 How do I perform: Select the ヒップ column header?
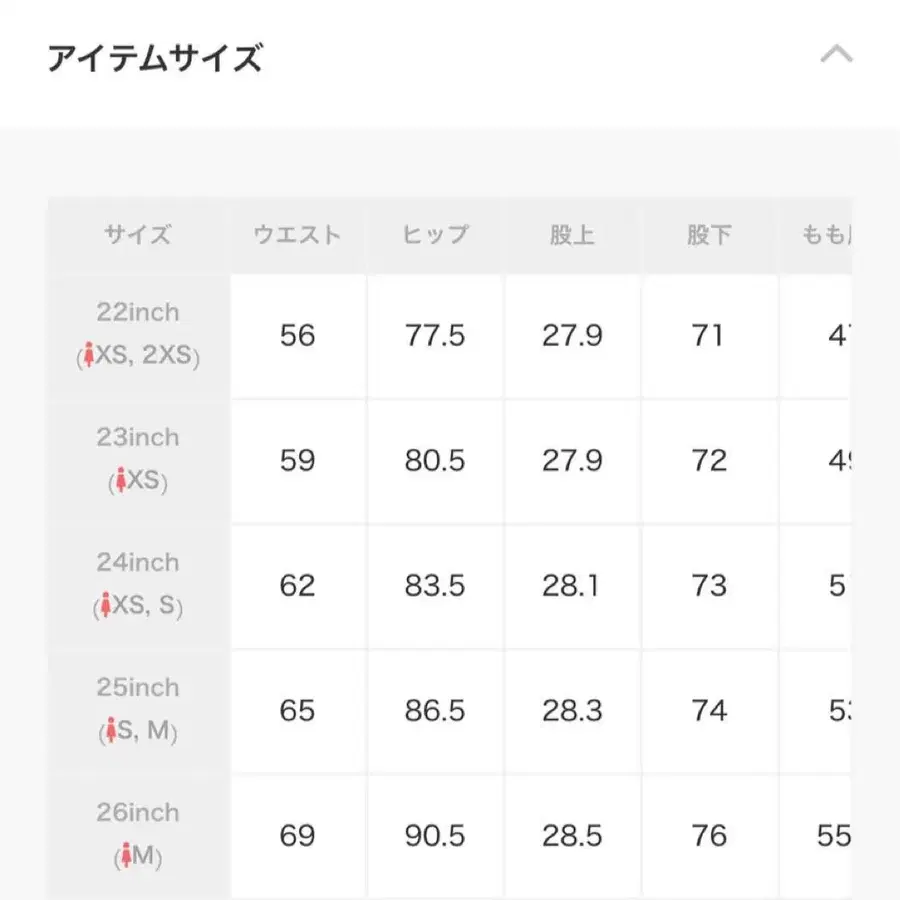pyautogui.click(x=435, y=236)
